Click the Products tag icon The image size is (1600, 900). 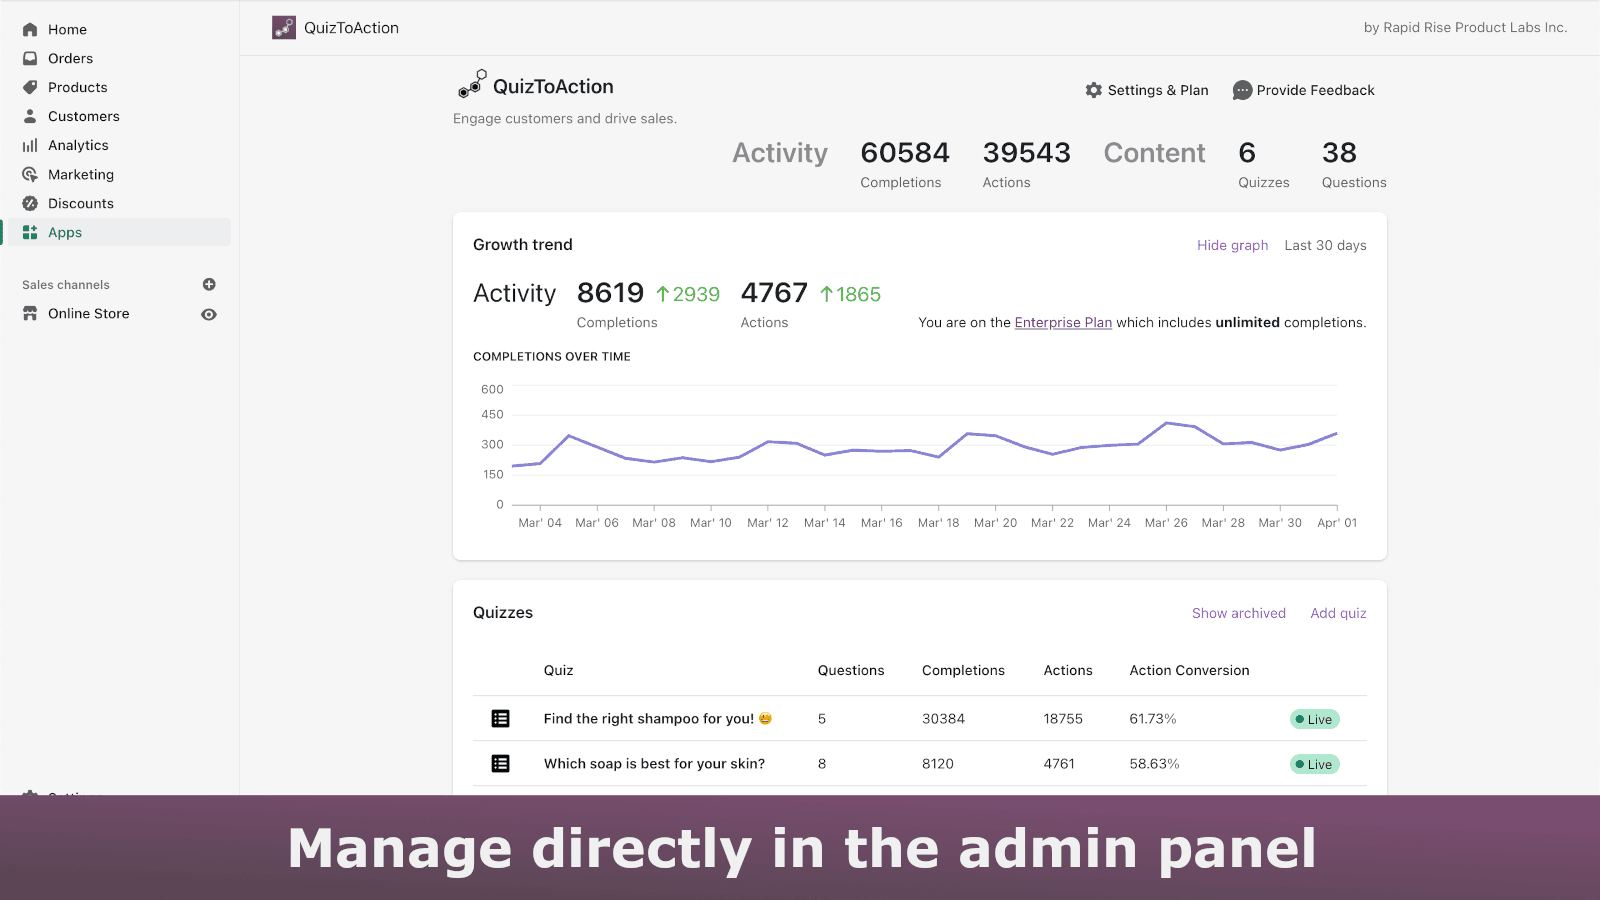pos(30,88)
